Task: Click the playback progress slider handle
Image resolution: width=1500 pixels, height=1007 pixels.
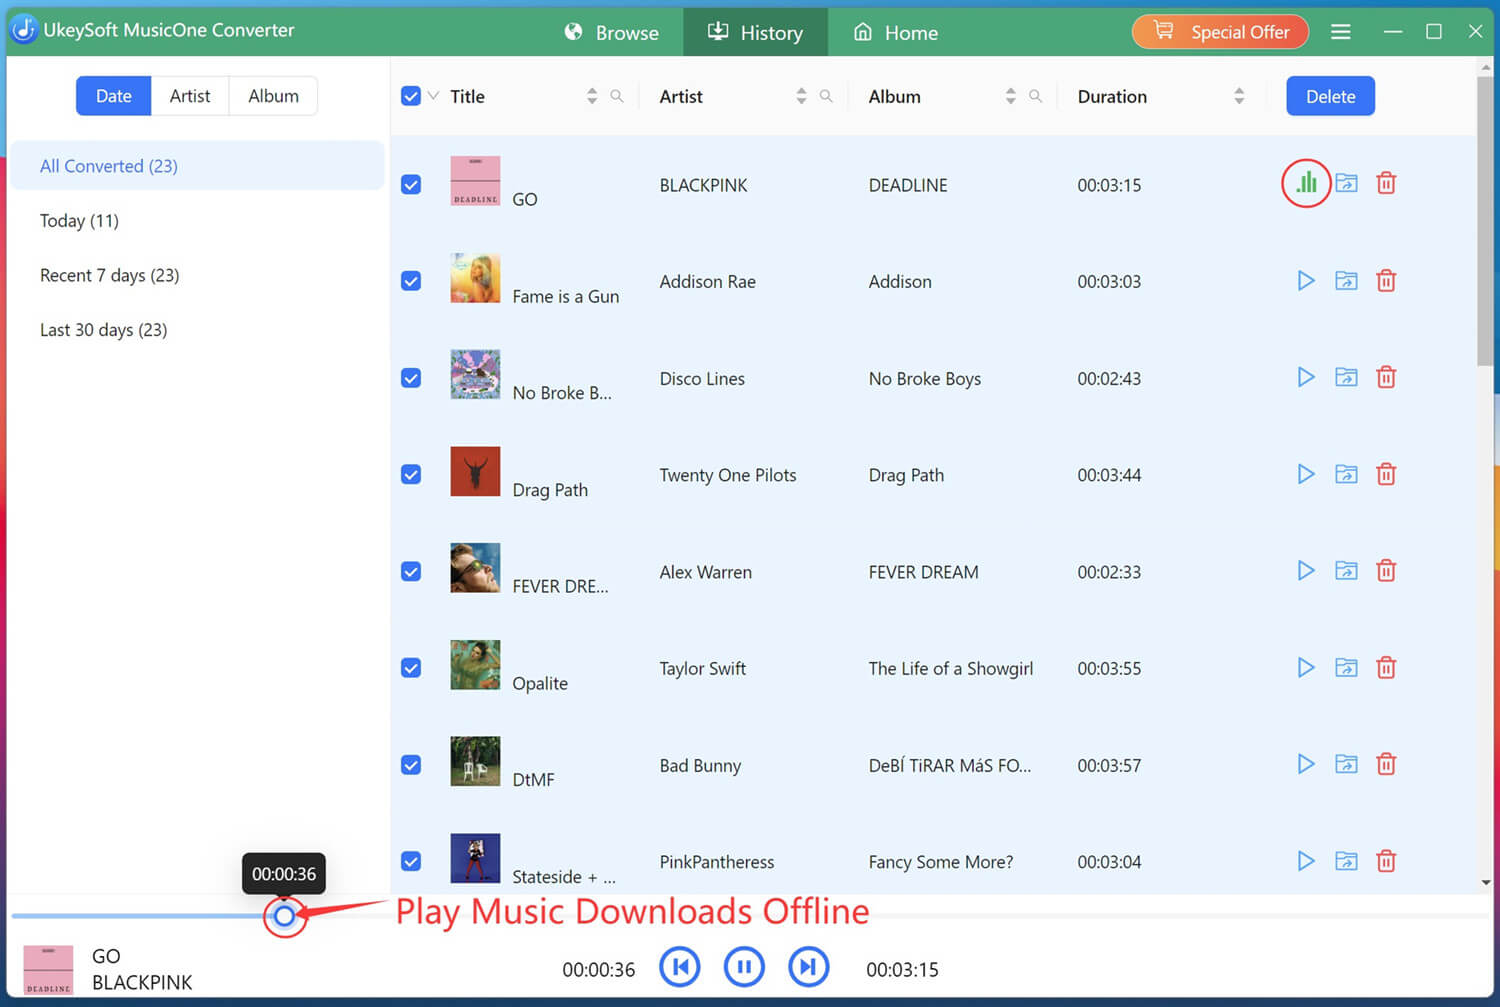Action: coord(284,917)
